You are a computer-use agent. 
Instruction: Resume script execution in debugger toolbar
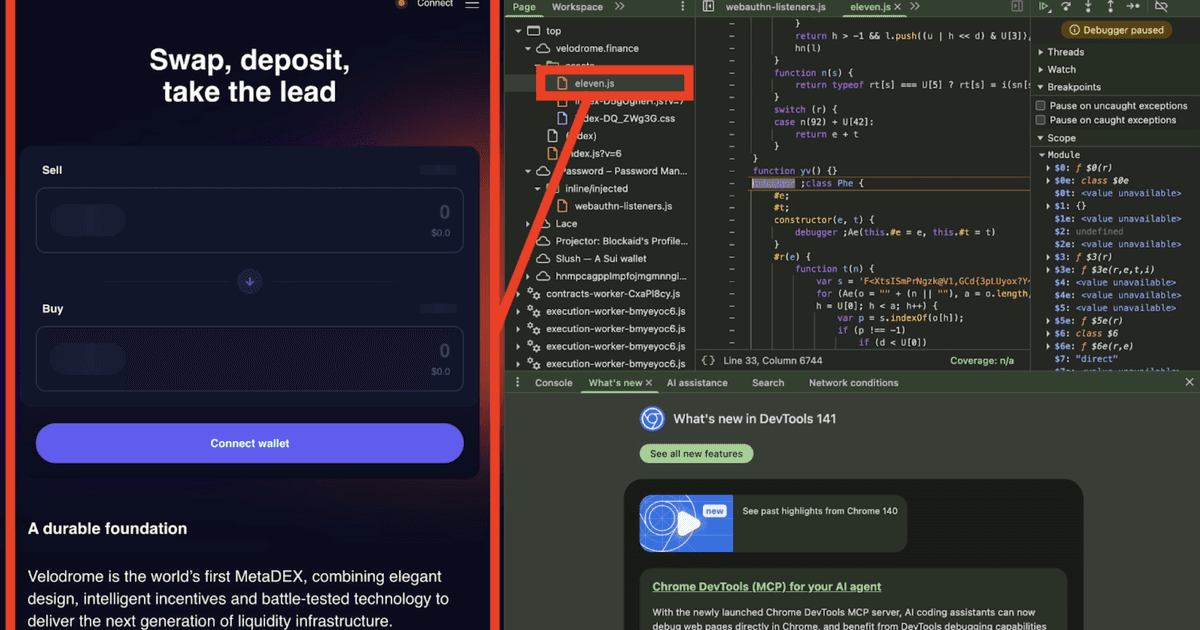[x=1045, y=7]
